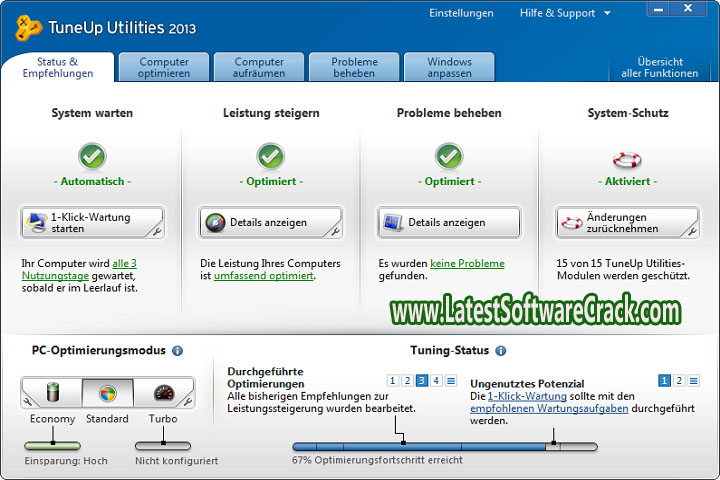Go to page 3 of Durchgeführte Optimierungen
This screenshot has width=720, height=480.
pos(422,380)
